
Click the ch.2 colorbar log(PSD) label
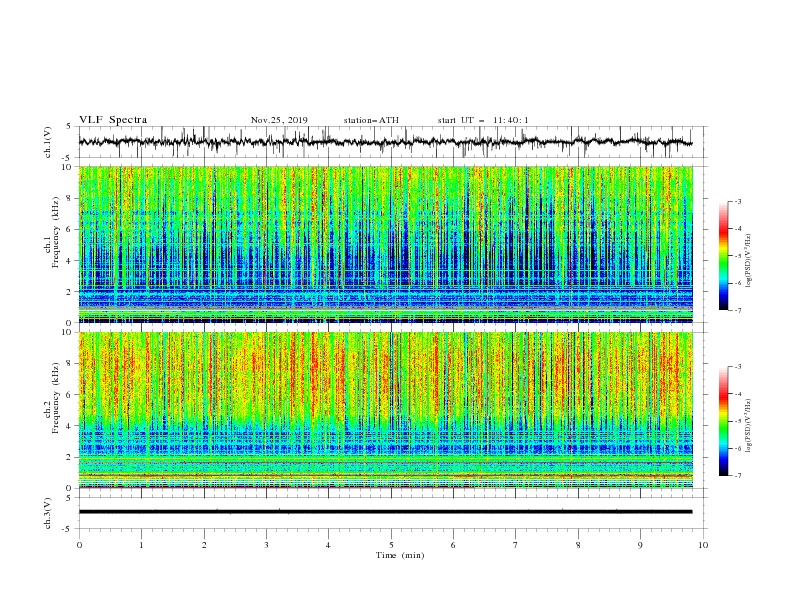point(748,426)
